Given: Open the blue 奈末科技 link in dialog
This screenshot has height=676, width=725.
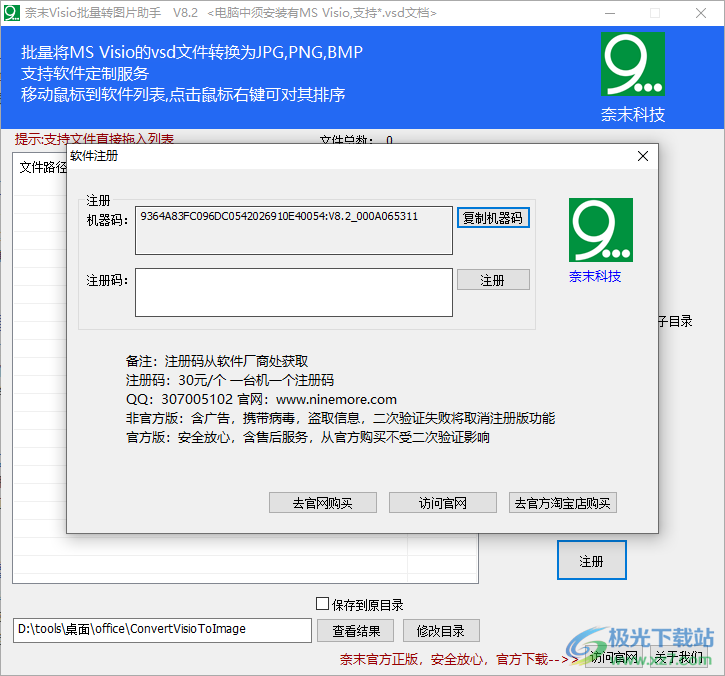Looking at the screenshot, I should (595, 277).
